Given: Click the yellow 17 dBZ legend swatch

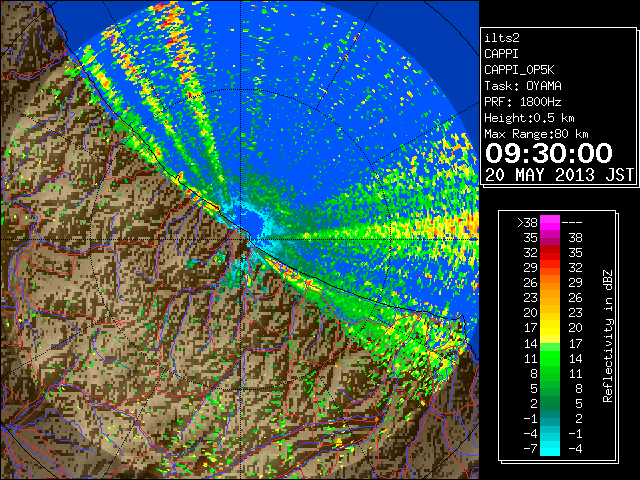Looking at the screenshot, I should point(550,328).
